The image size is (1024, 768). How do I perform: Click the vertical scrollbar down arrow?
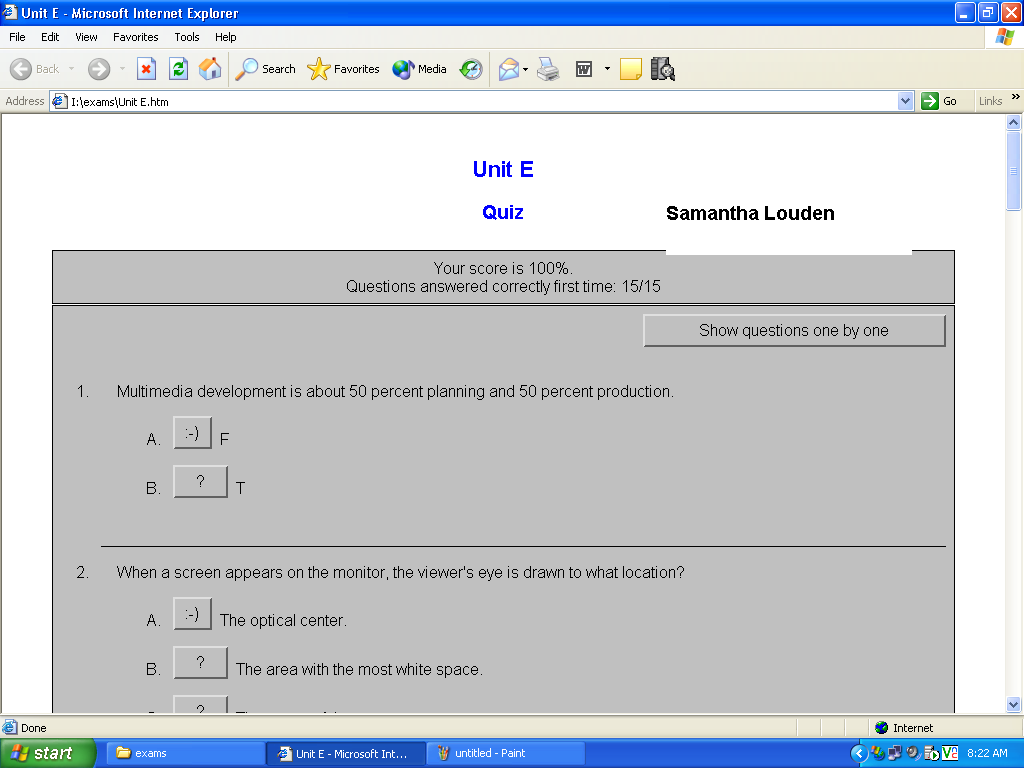(x=1013, y=704)
